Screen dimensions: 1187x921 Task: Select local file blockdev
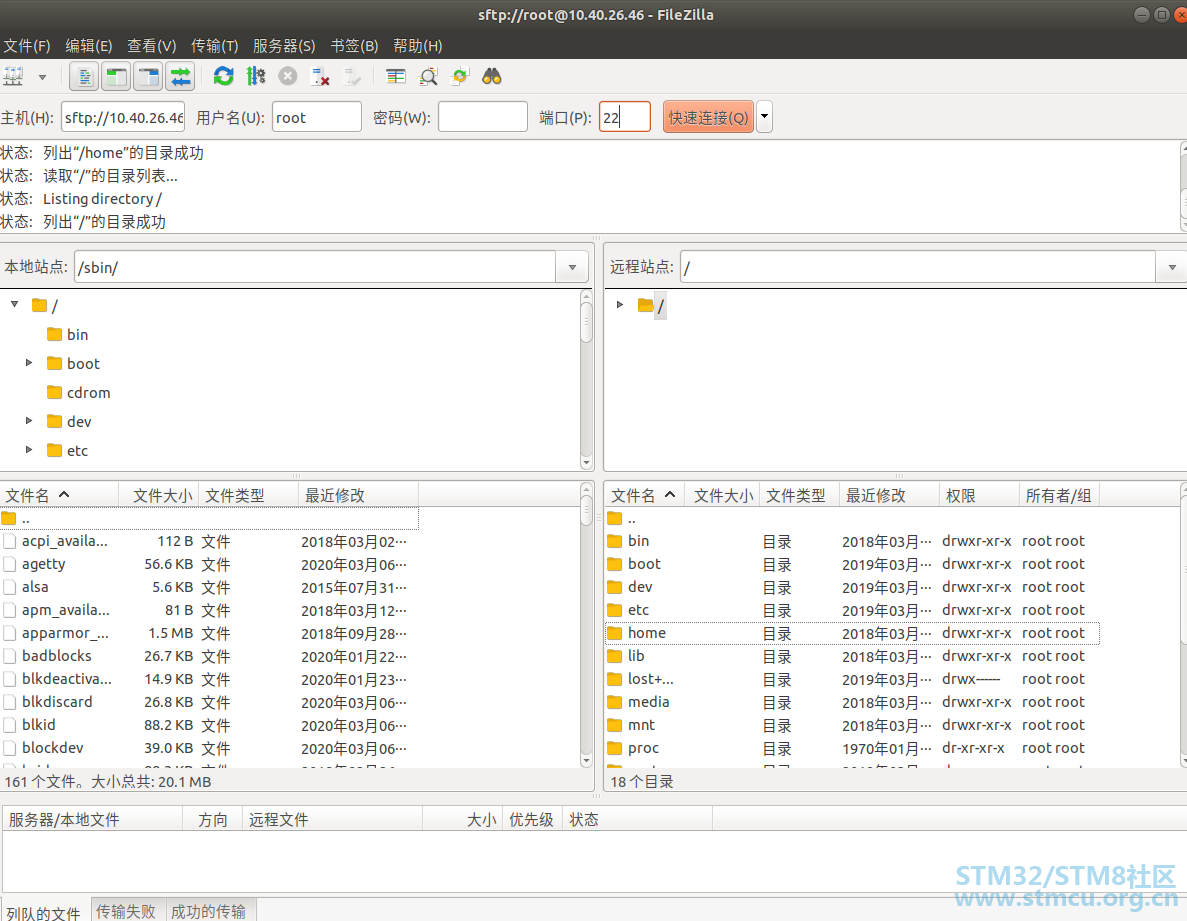point(209,748)
